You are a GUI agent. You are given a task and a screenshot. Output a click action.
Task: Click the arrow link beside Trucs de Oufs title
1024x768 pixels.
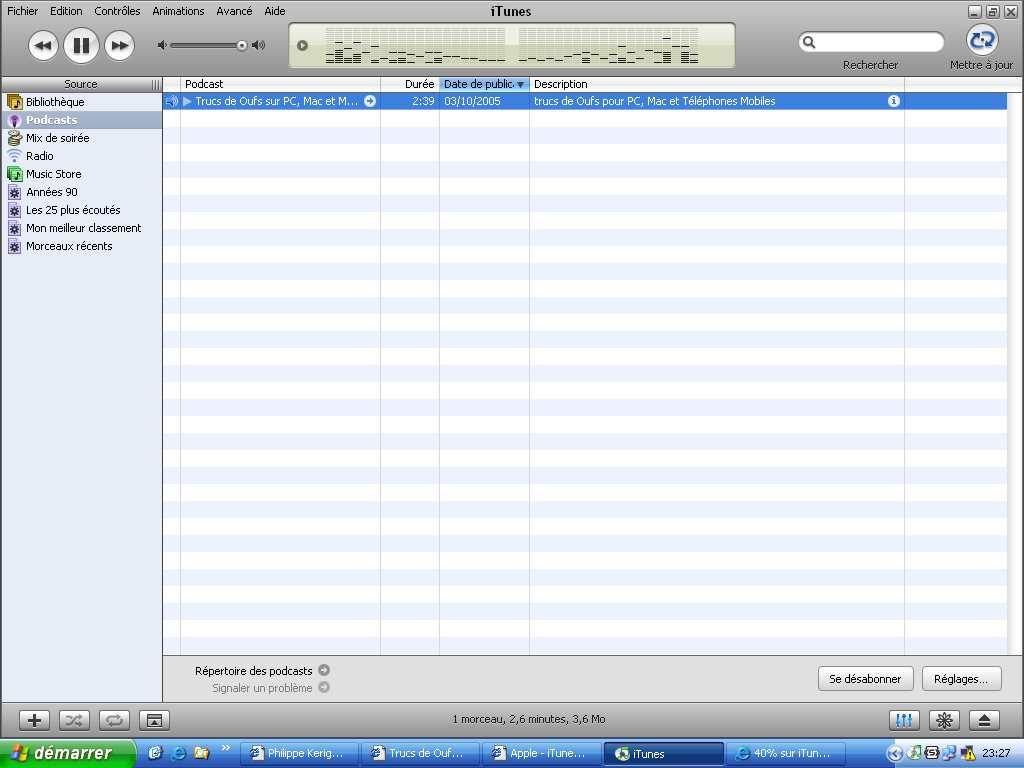click(370, 101)
